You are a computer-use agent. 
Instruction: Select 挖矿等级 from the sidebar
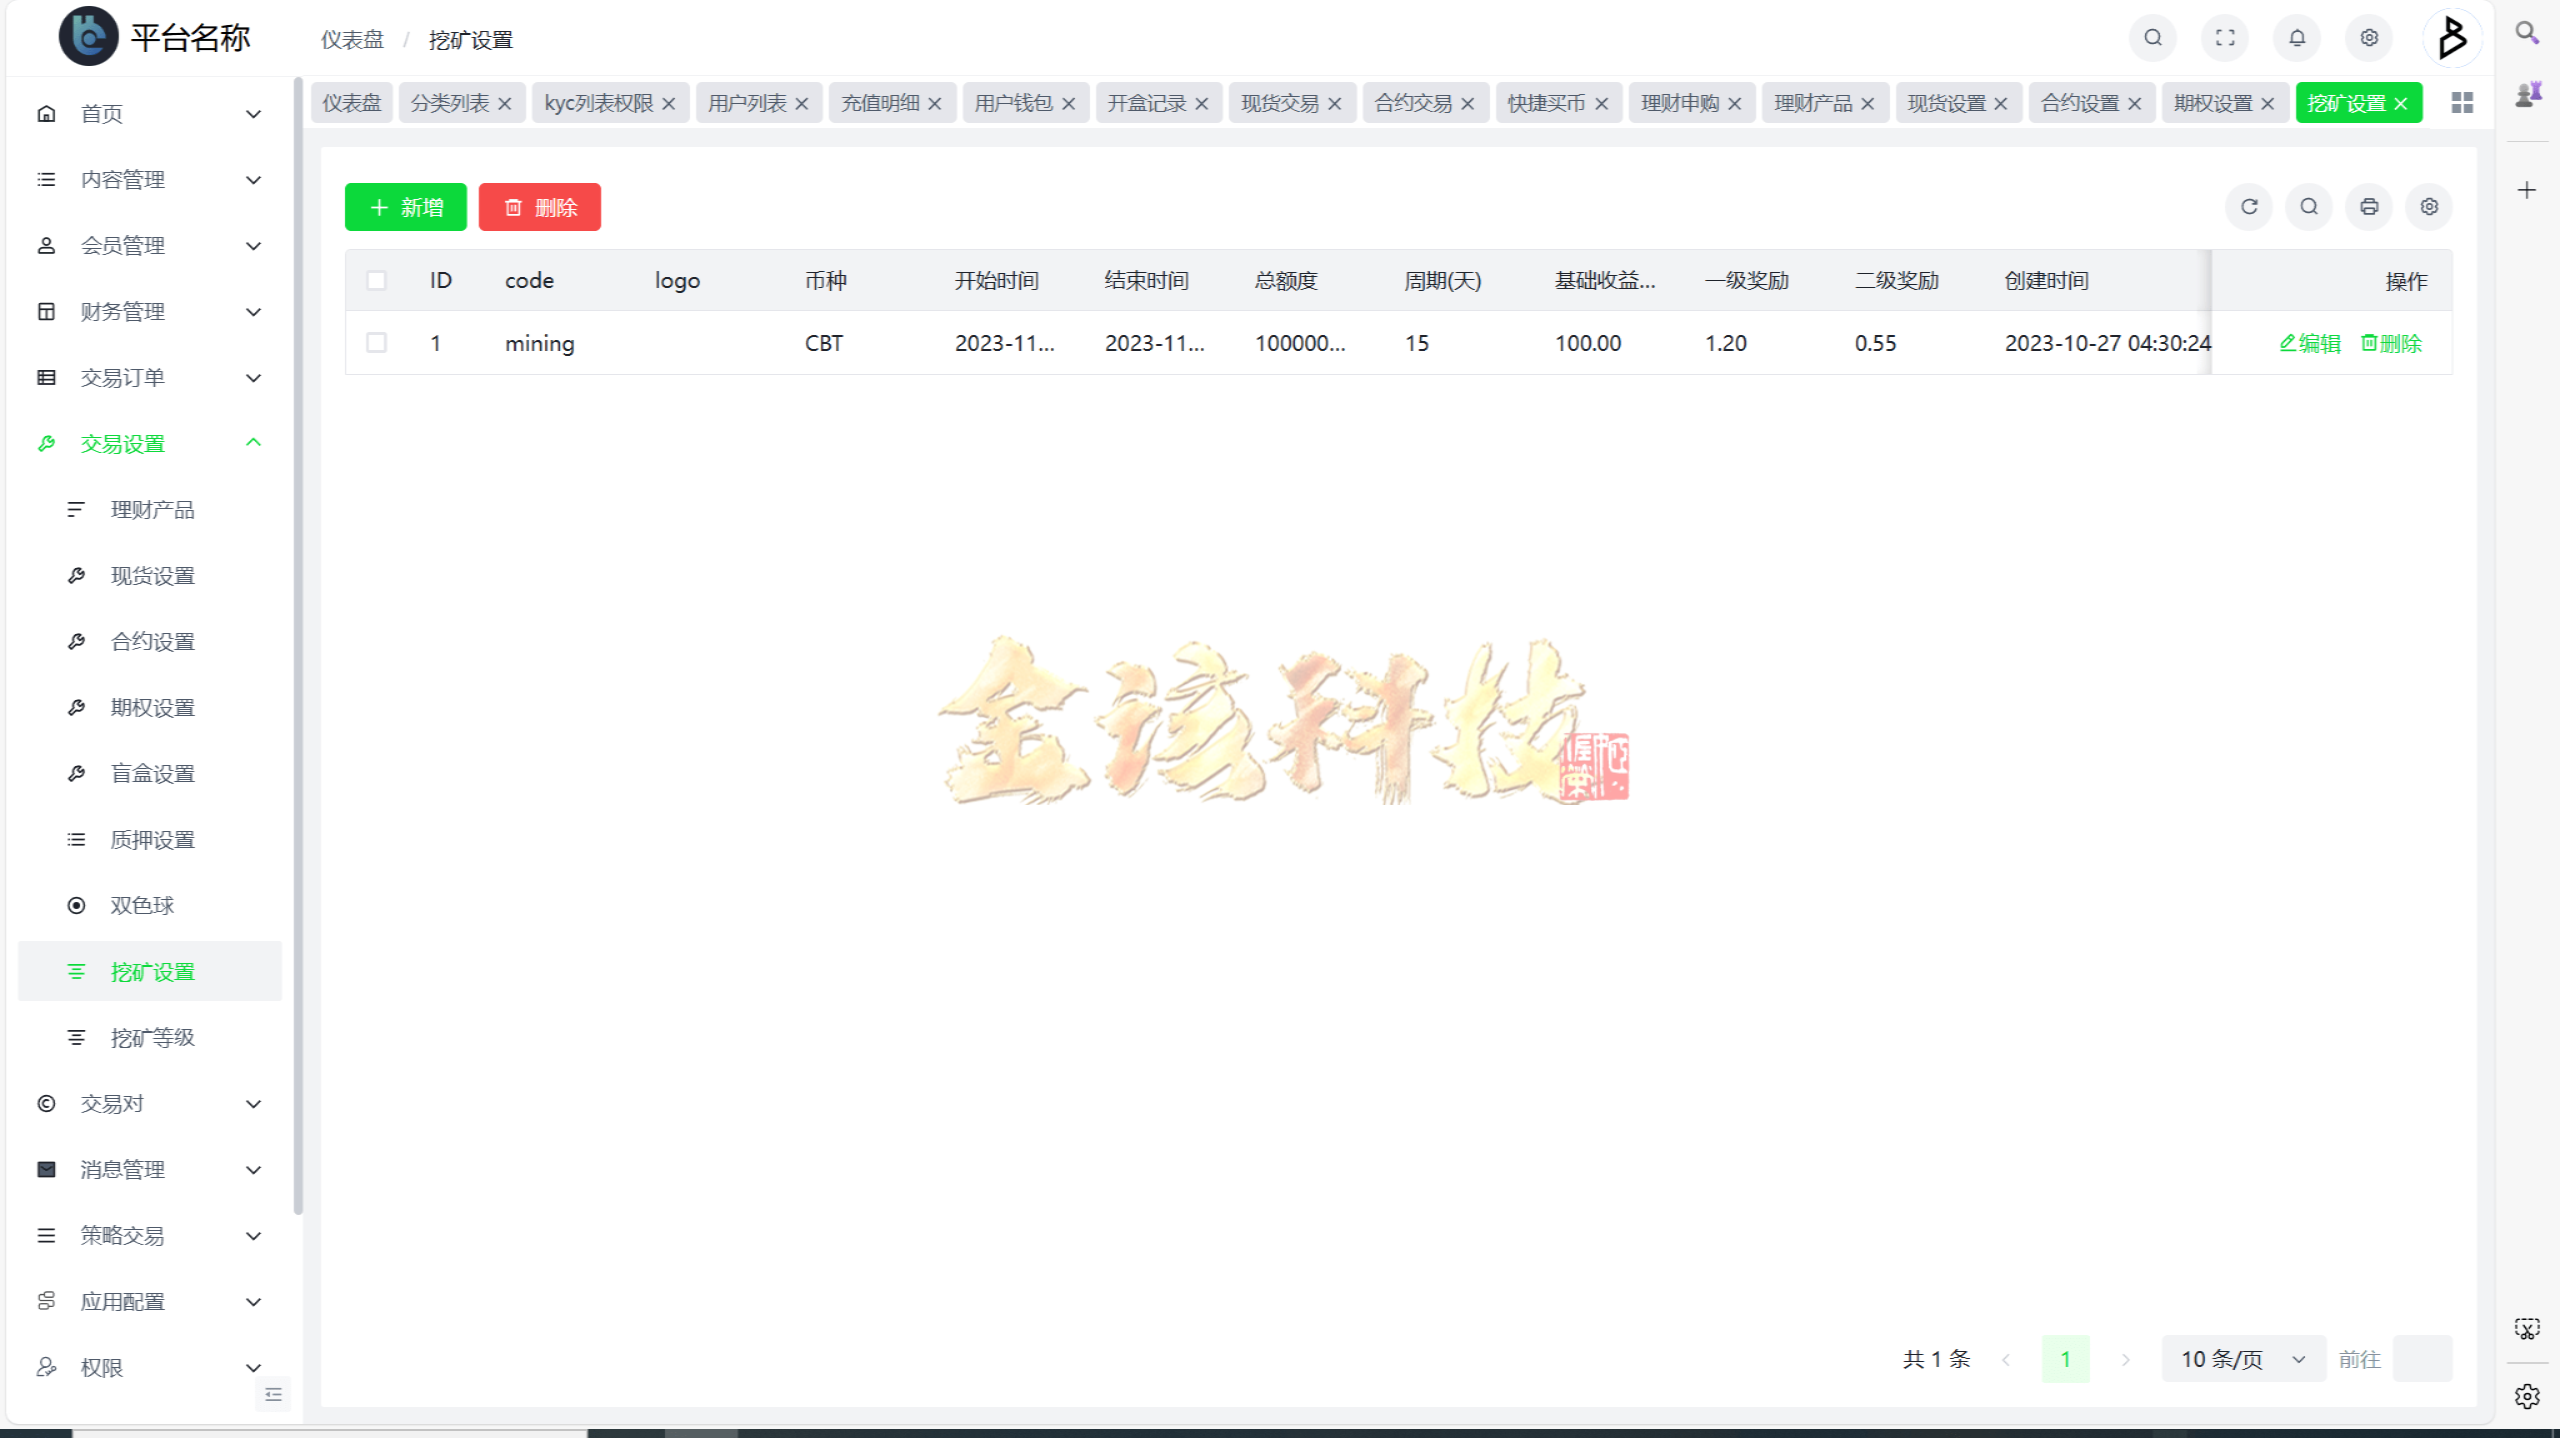point(152,1037)
